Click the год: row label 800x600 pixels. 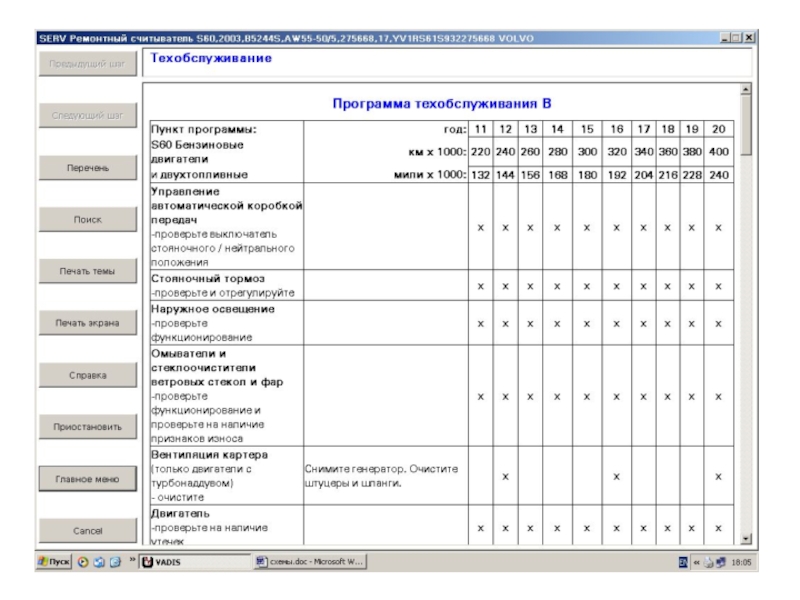pyautogui.click(x=455, y=129)
